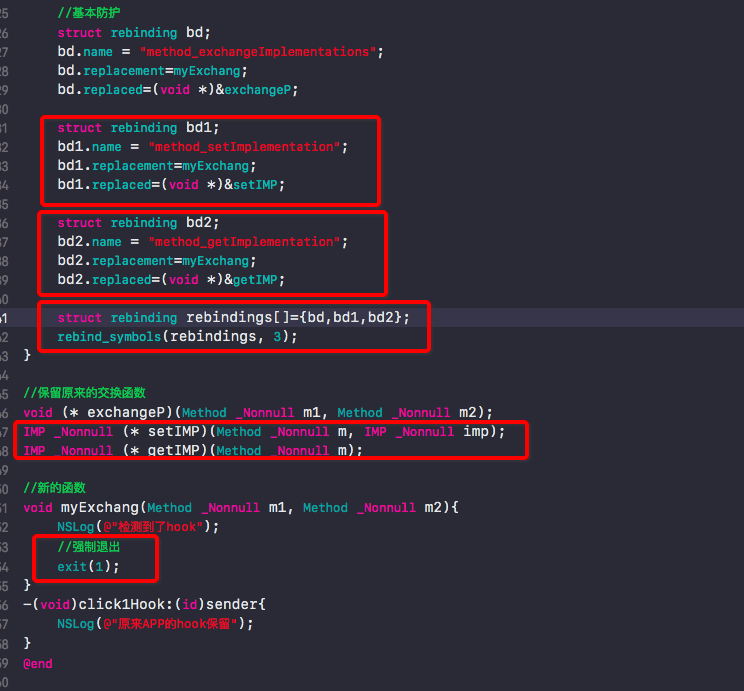
Task: Click the string "method_getImplementation"
Action: point(244,242)
